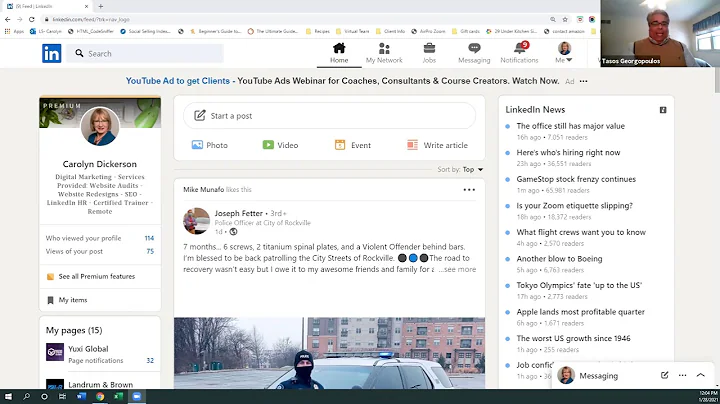
Task: Add a Video to post
Action: pyautogui.click(x=280, y=145)
